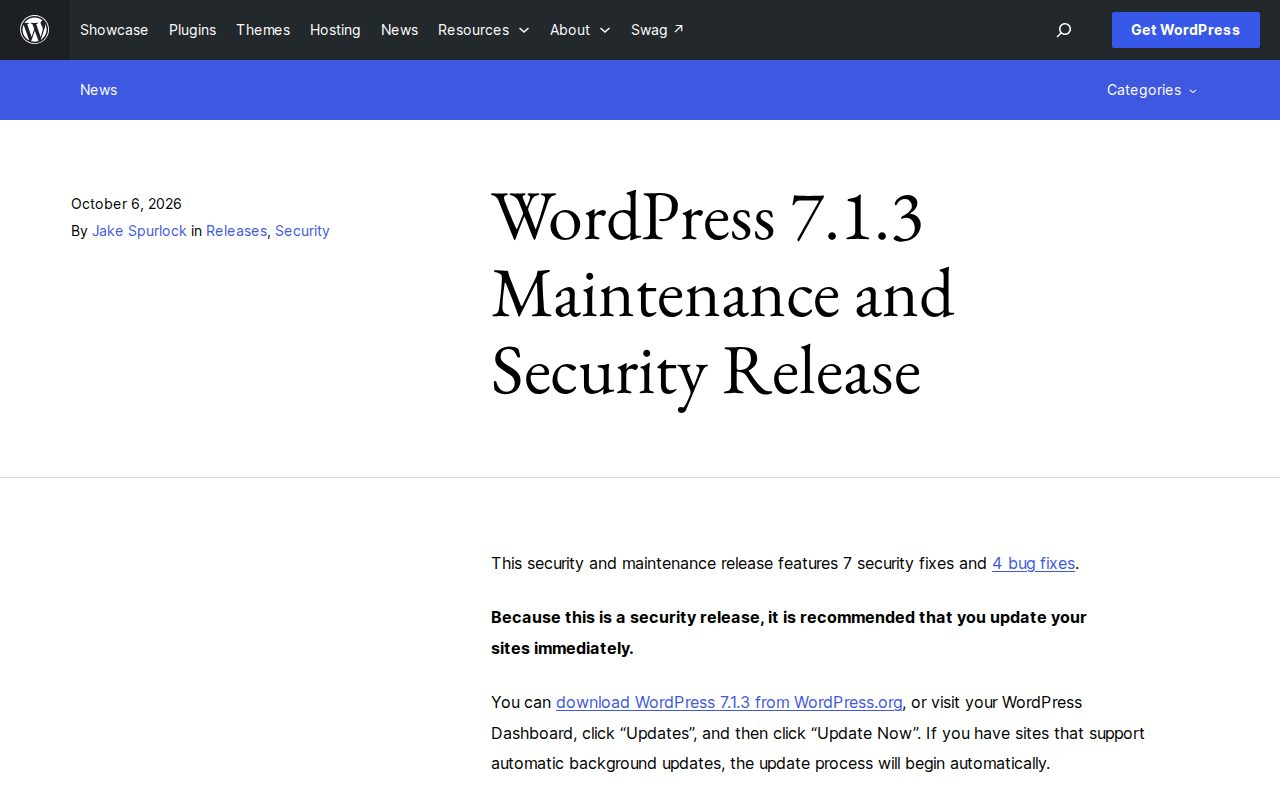Open the Themes navigation link
Image resolution: width=1280 pixels, height=800 pixels.
[x=263, y=30]
